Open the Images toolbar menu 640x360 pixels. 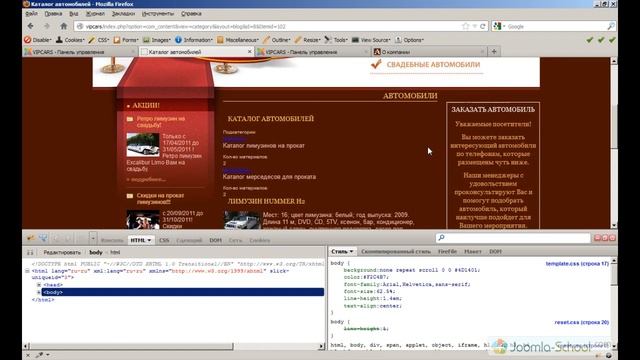[x=157, y=40]
